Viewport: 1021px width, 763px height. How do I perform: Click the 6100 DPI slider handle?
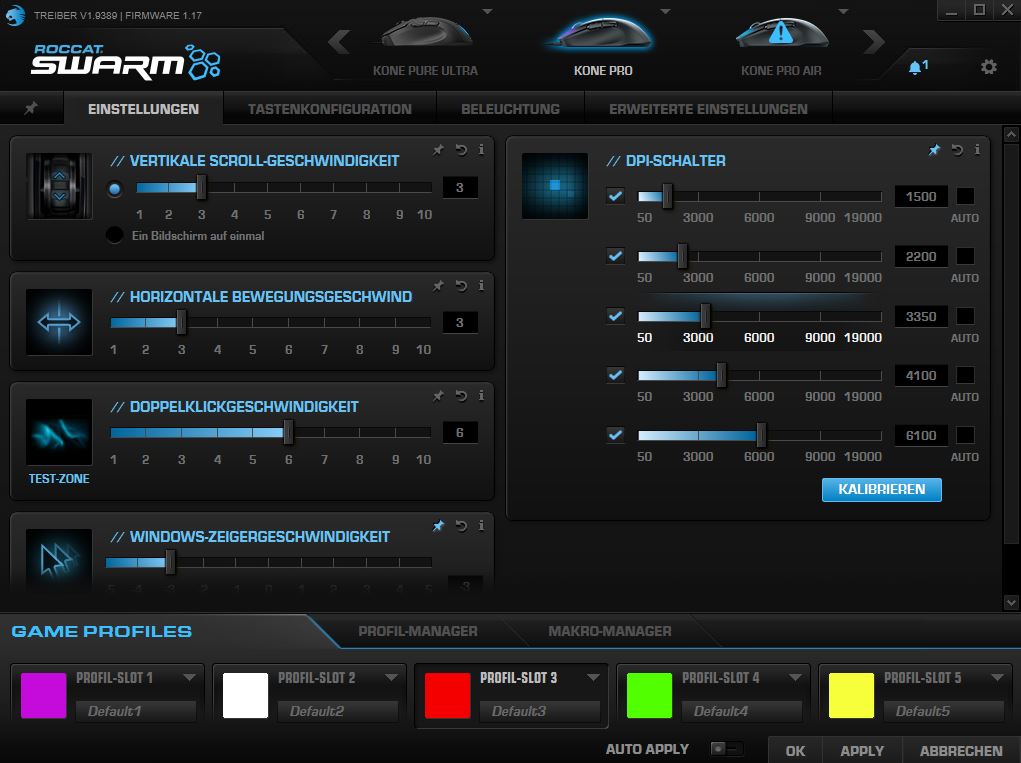click(x=761, y=435)
